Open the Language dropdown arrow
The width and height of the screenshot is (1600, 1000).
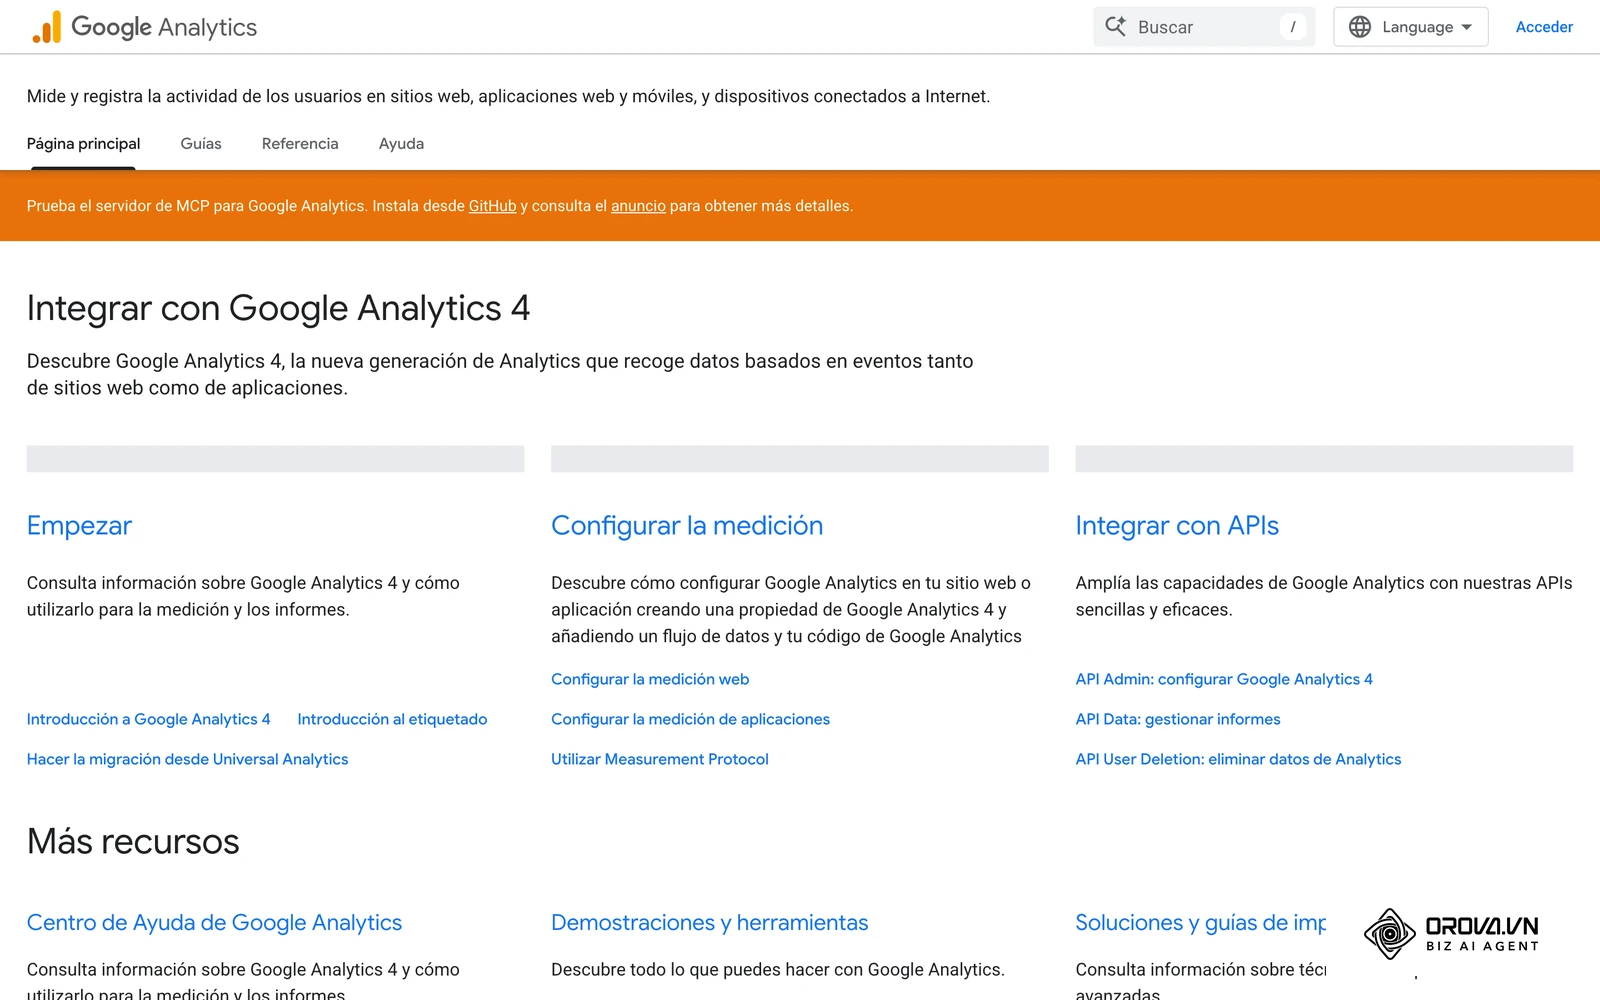click(1467, 27)
